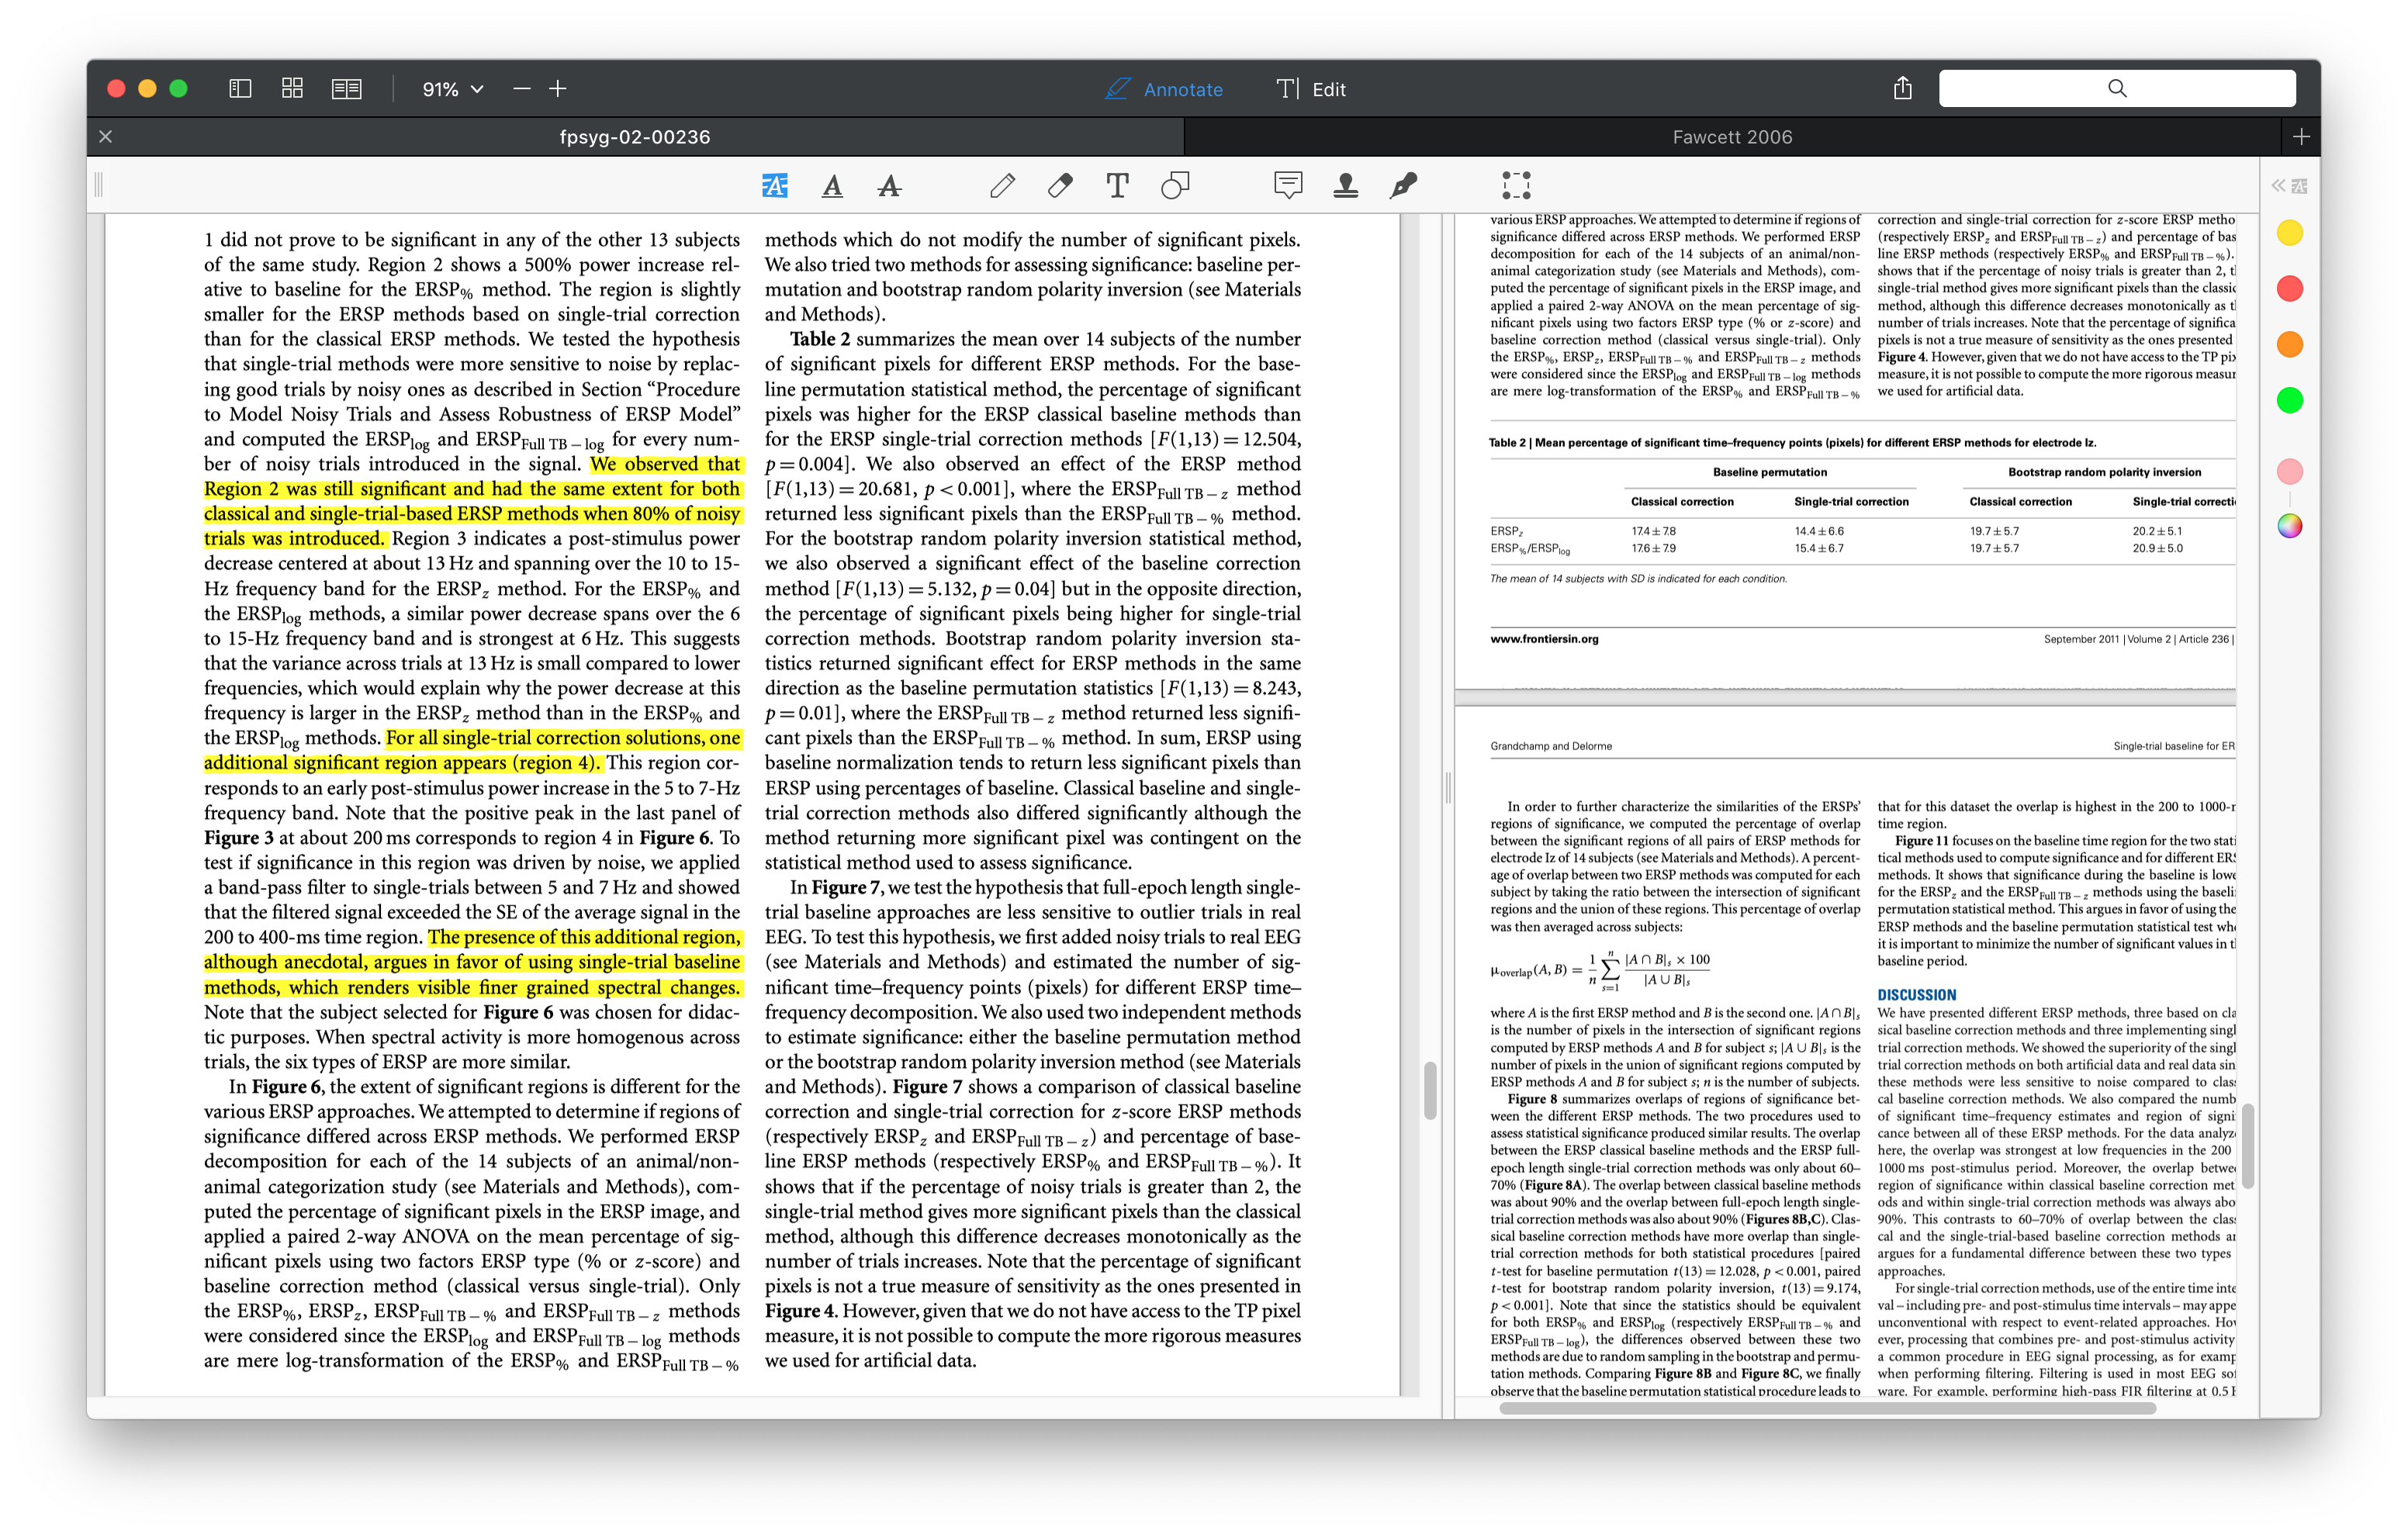Viewport: 2408px width, 1534px height.
Task: Select the strikethrough text tool
Action: coord(889,185)
